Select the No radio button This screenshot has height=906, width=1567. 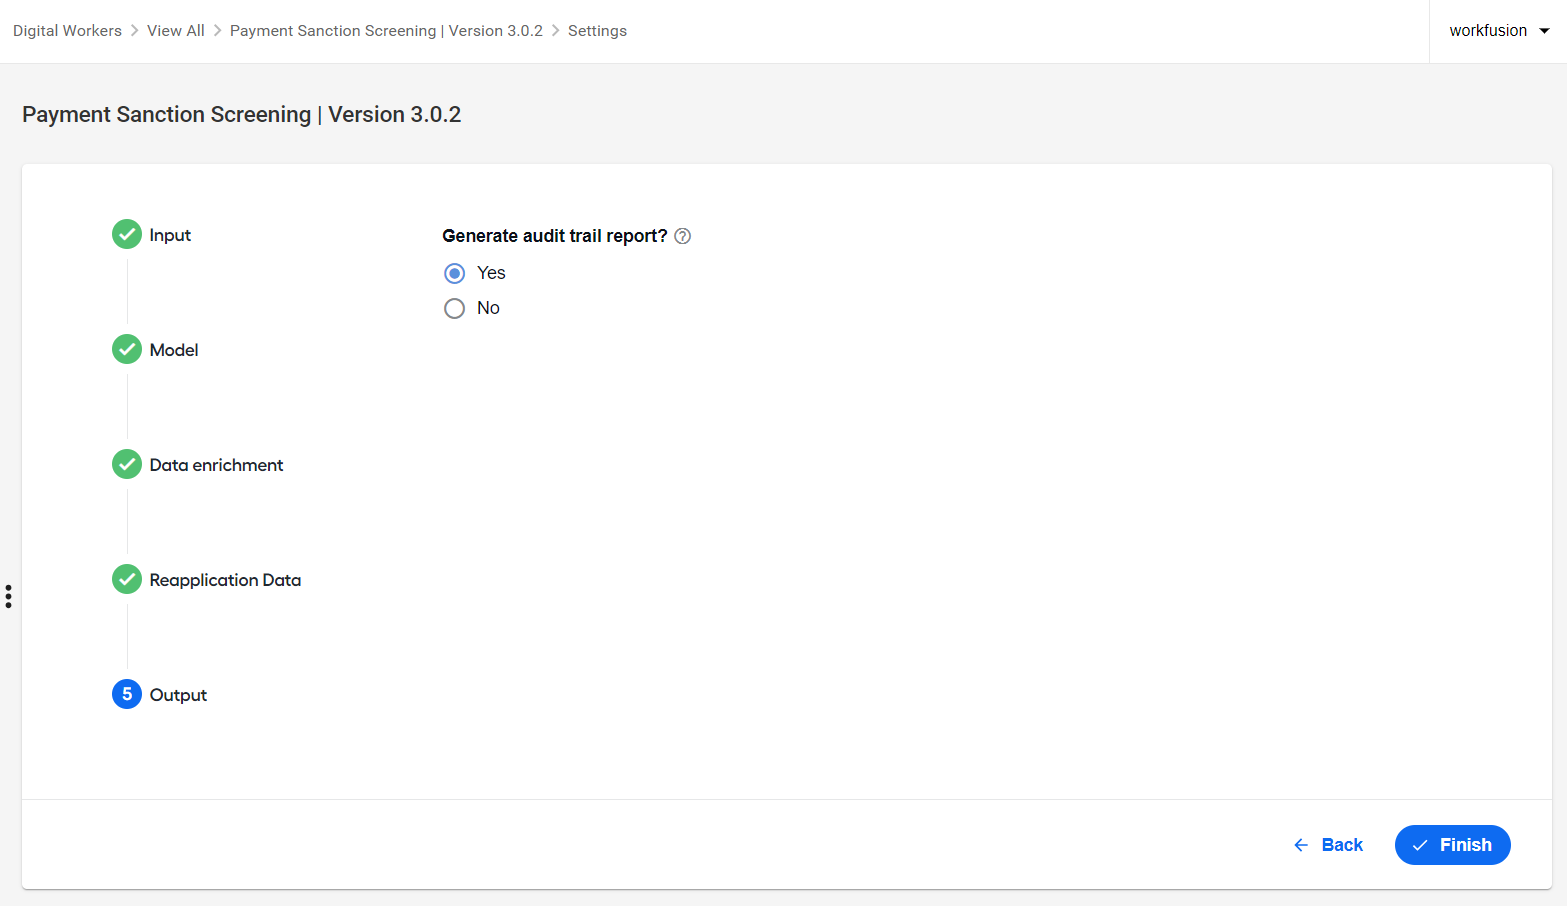[454, 308]
